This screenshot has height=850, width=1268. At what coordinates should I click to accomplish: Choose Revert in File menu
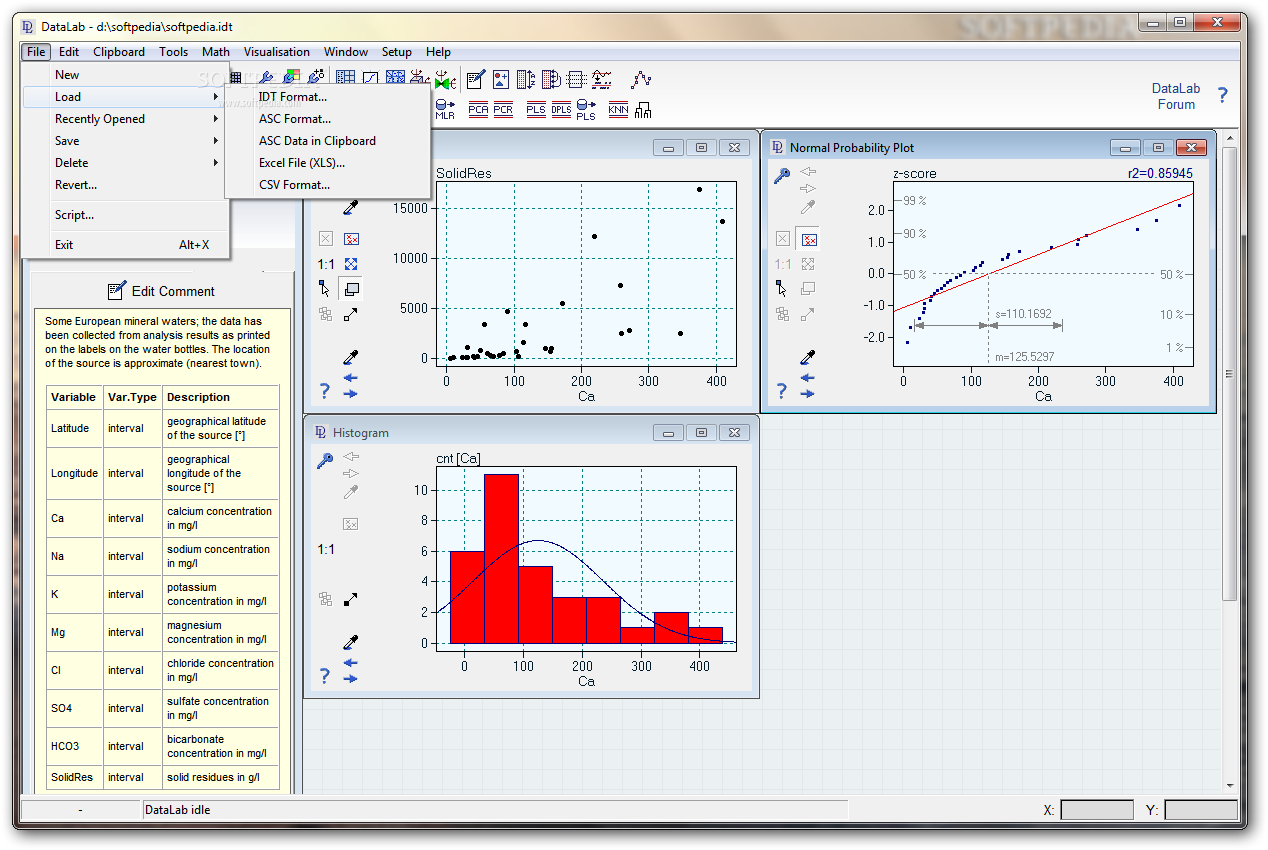pos(126,185)
